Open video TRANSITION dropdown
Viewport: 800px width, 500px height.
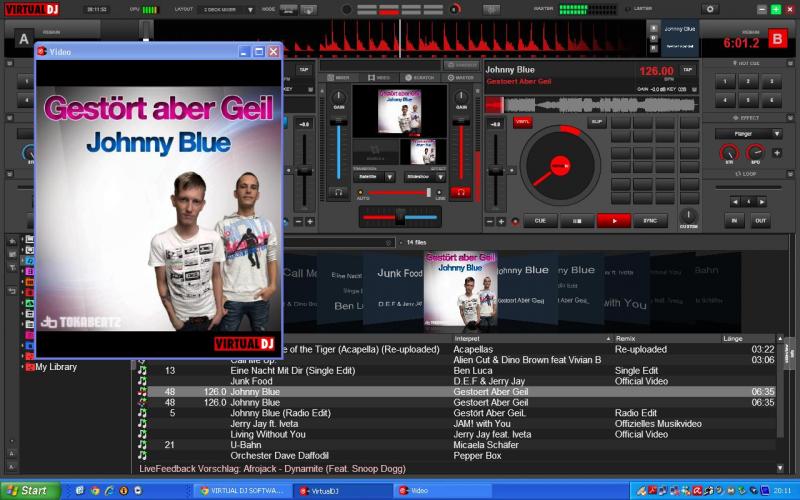(373, 177)
